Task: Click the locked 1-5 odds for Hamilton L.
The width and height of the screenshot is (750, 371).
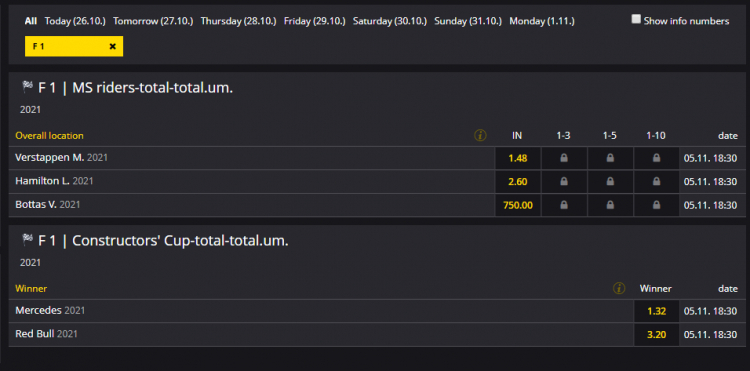Action: click(x=610, y=182)
